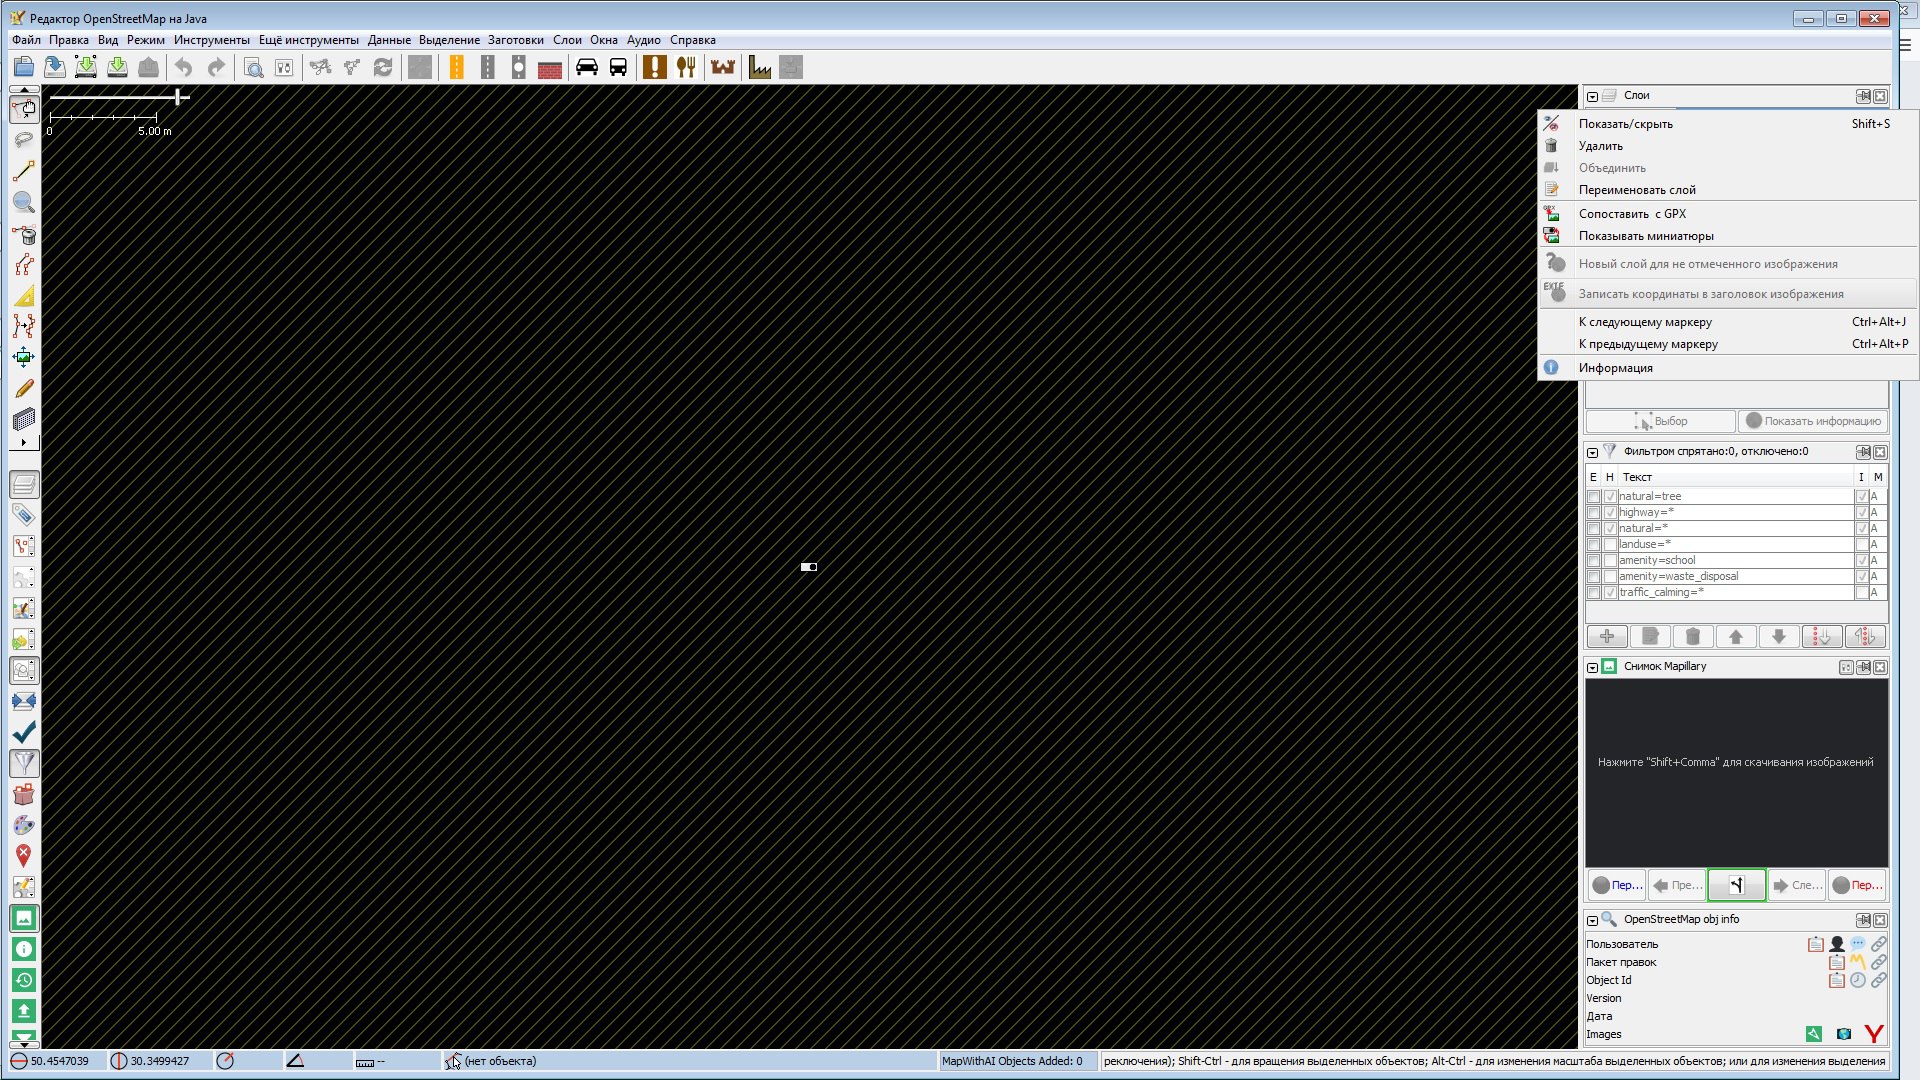
Task: Toggle E checkbox for landuse=* filter
Action: pos(1594,544)
